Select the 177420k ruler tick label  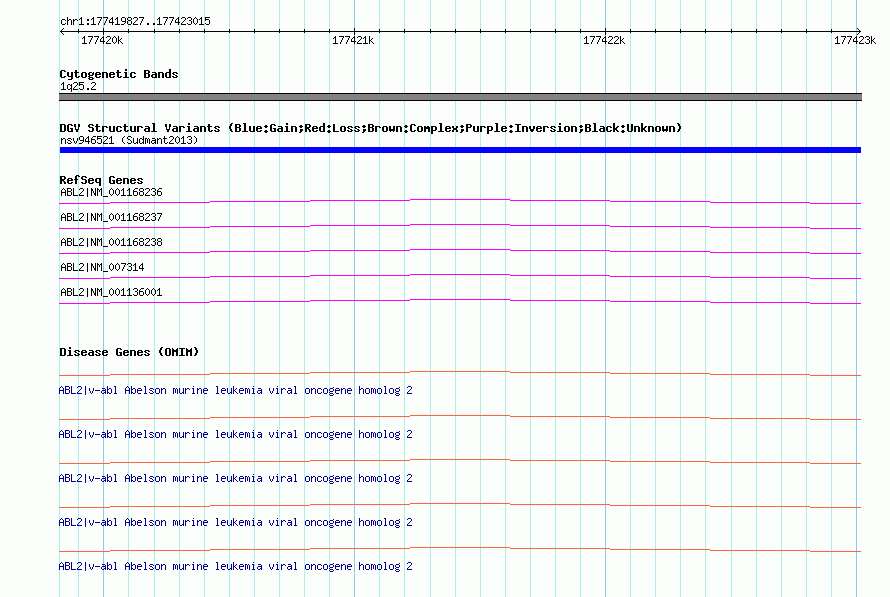tap(102, 40)
